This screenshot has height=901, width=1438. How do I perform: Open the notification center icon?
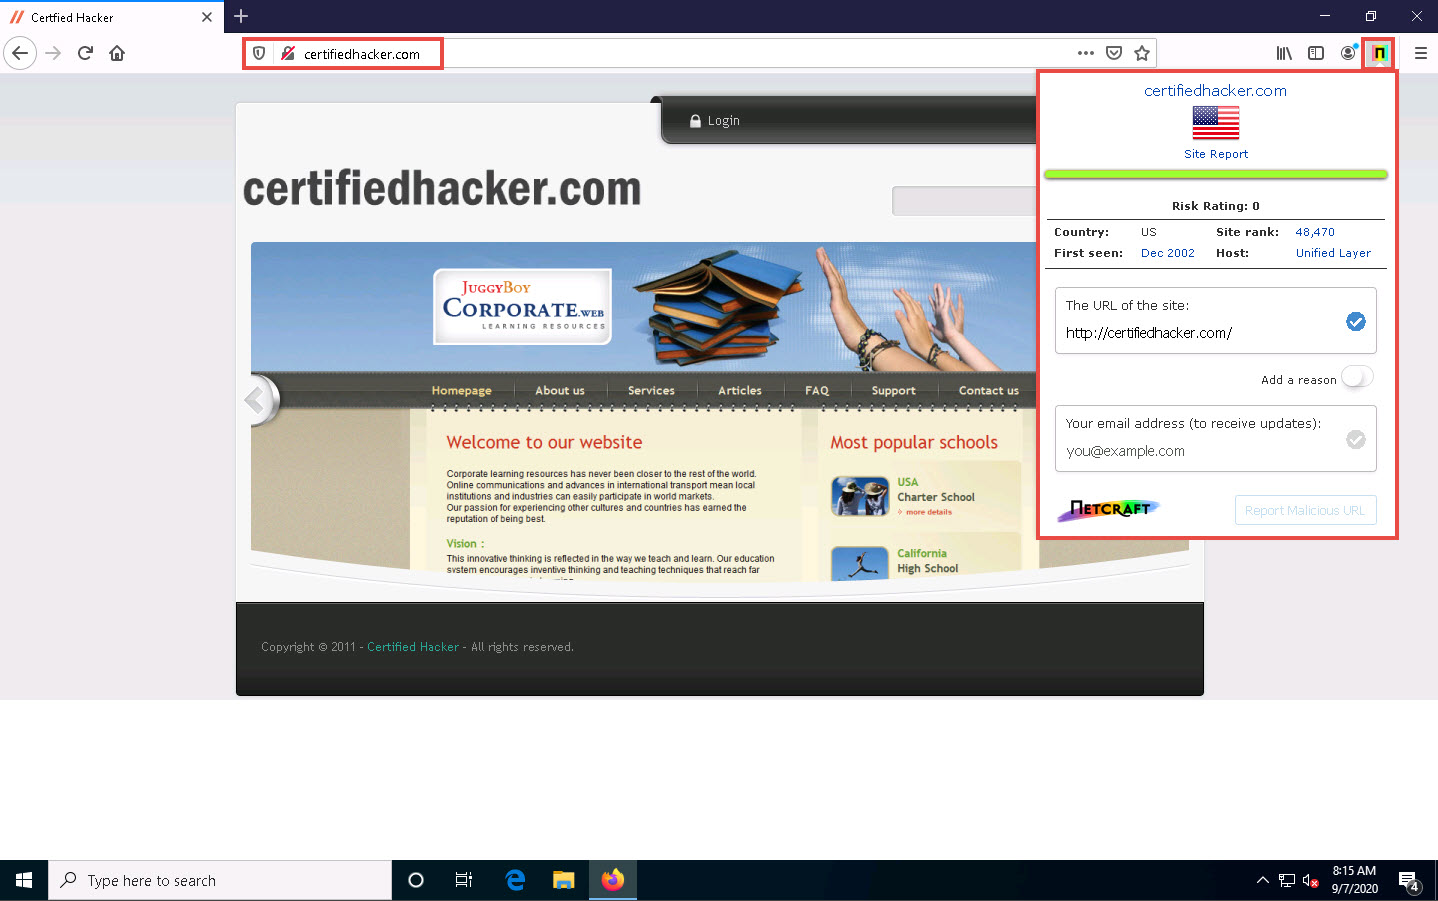[x=1409, y=881]
